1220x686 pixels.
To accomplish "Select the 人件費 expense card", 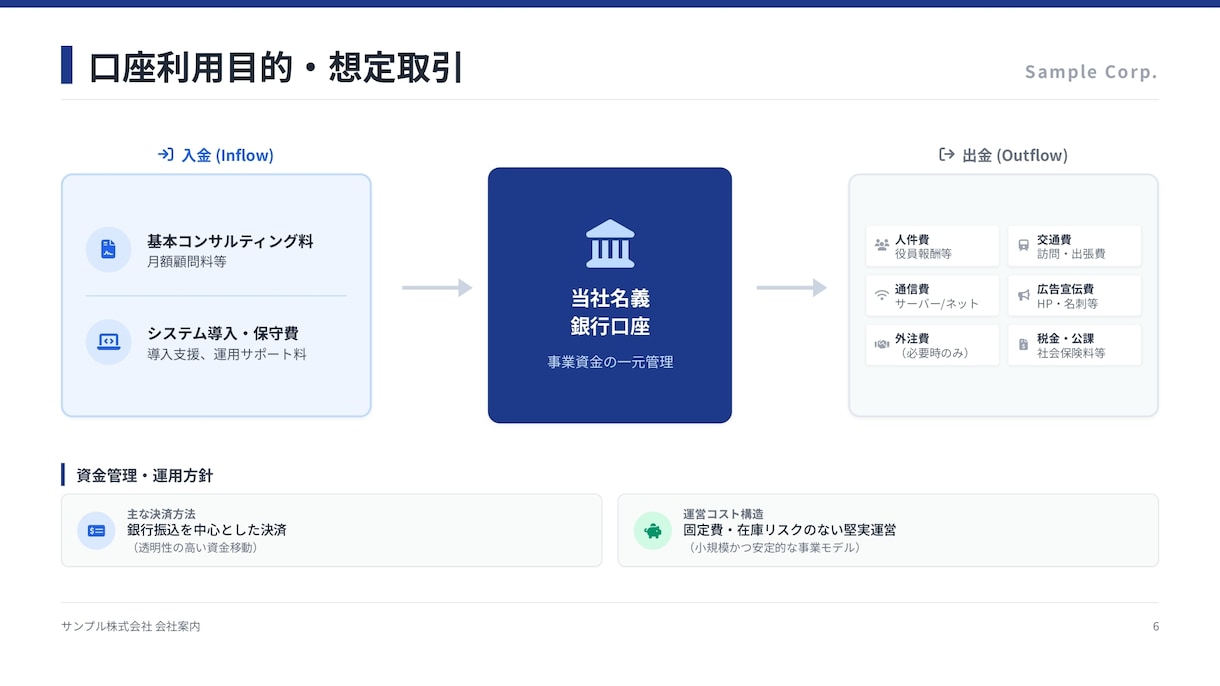I will (932, 246).
